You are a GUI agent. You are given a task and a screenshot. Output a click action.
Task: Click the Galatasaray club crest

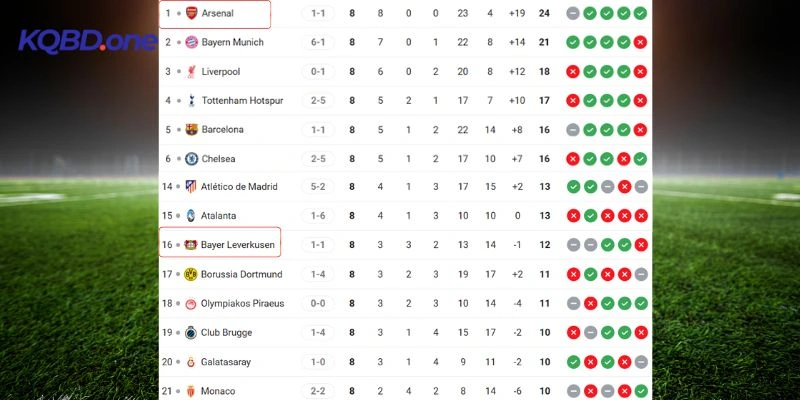[191, 361]
